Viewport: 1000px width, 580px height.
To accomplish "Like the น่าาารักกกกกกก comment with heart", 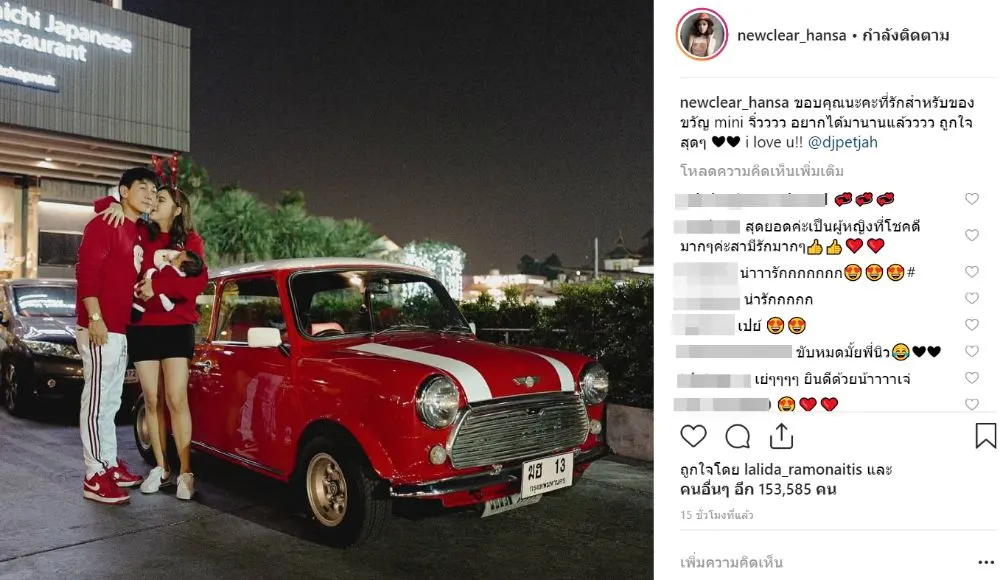I will click(971, 272).
